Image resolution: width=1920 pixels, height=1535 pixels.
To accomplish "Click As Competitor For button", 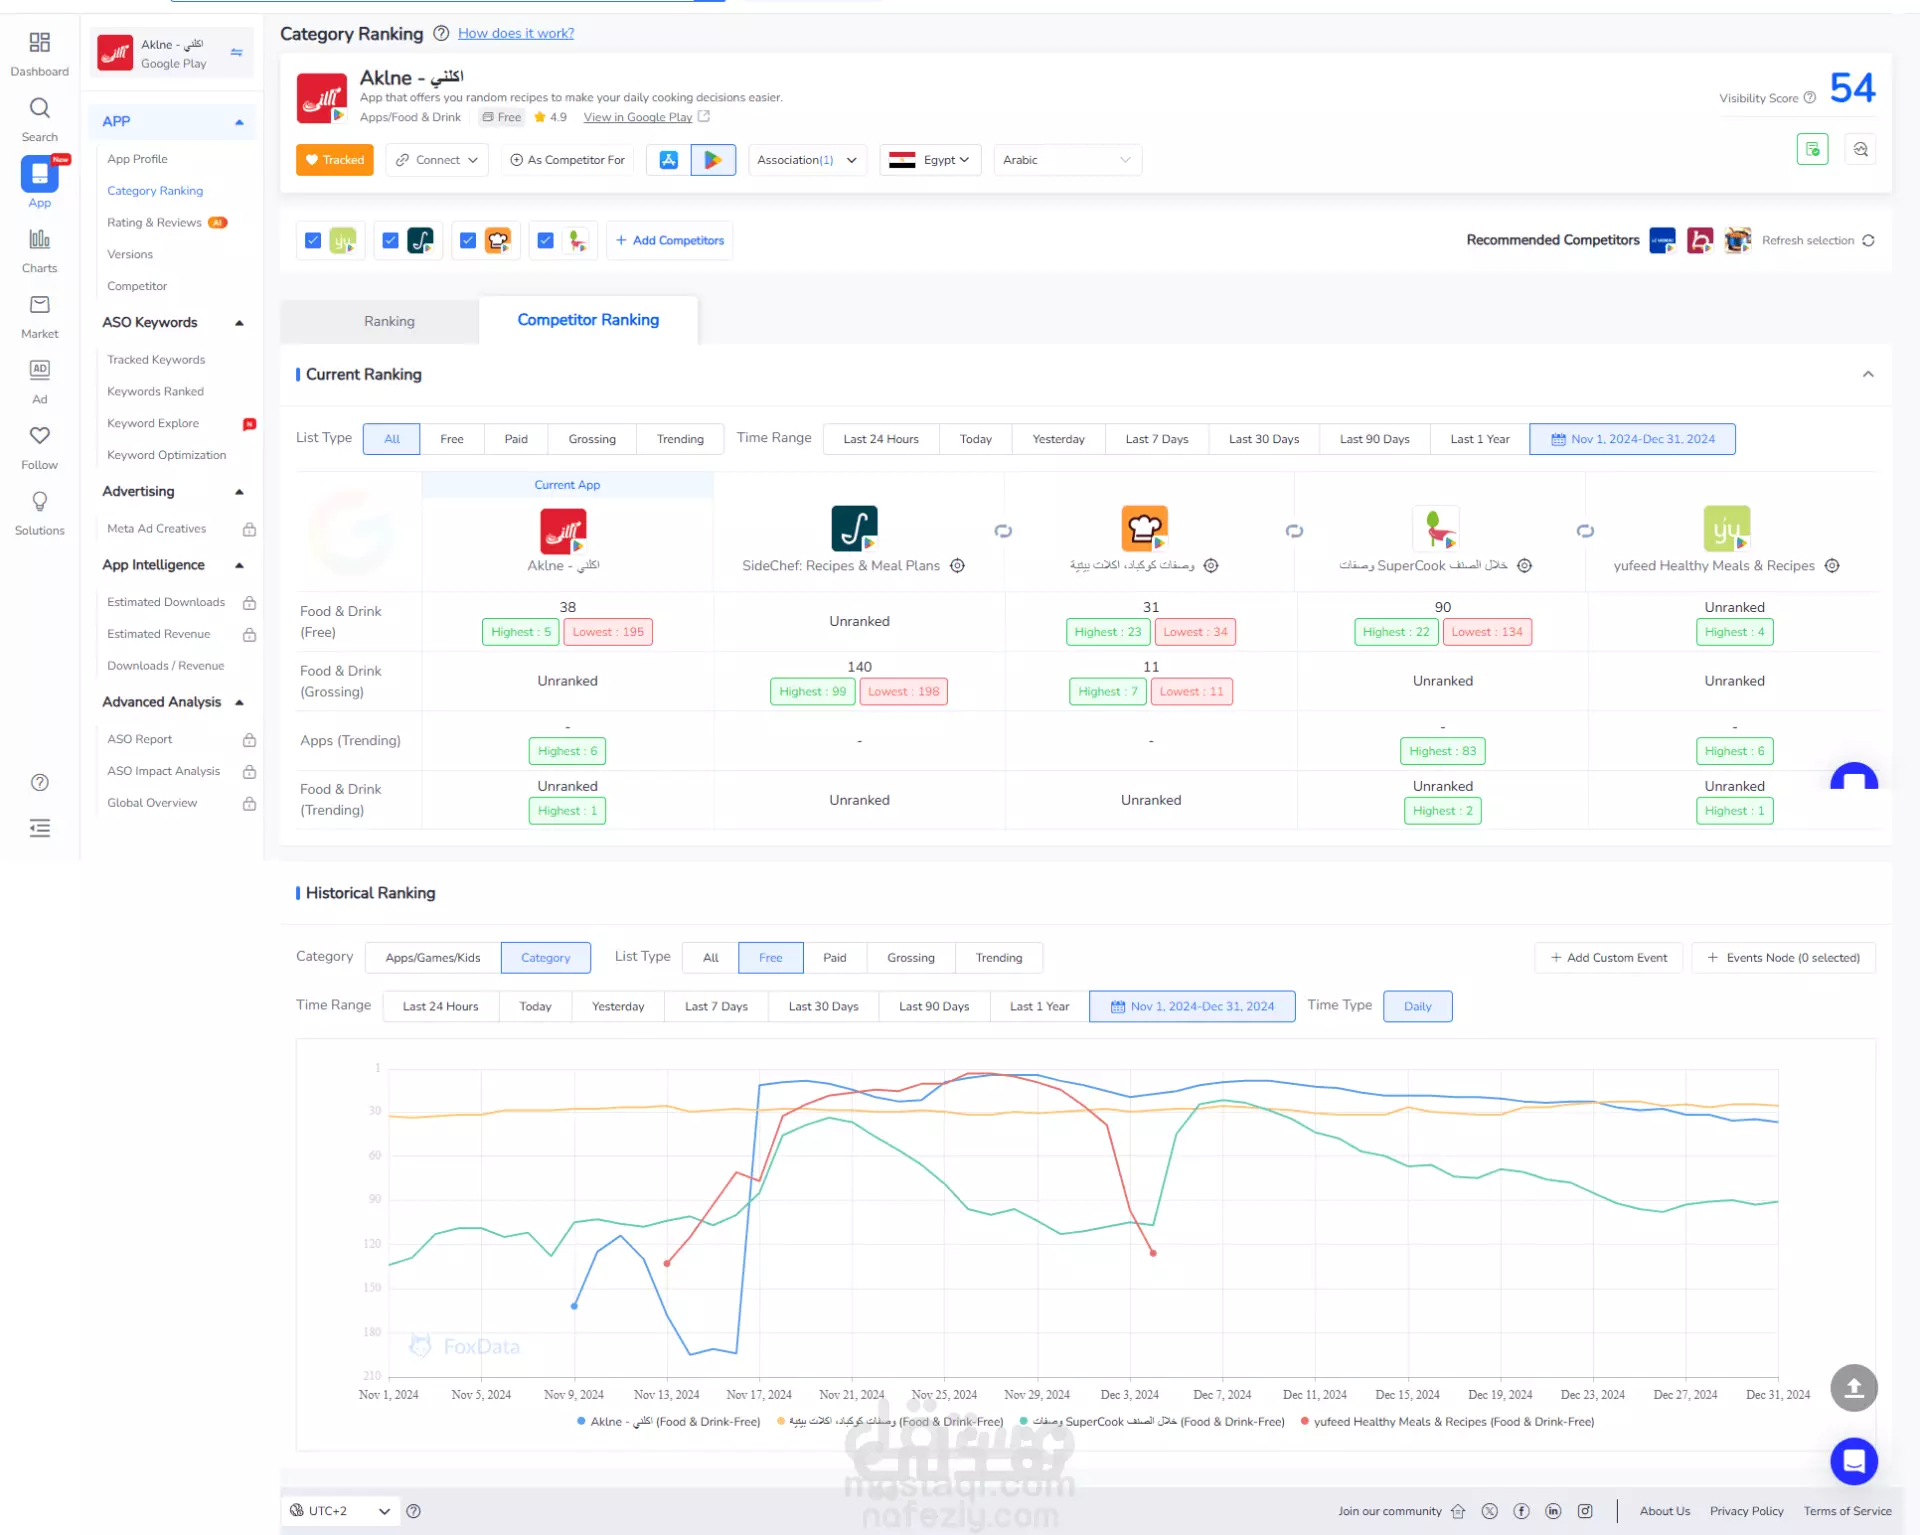I will 567,160.
